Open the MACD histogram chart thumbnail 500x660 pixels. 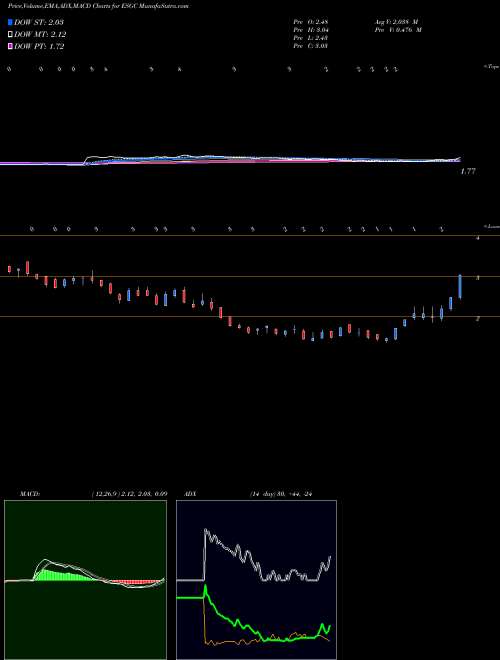85,580
